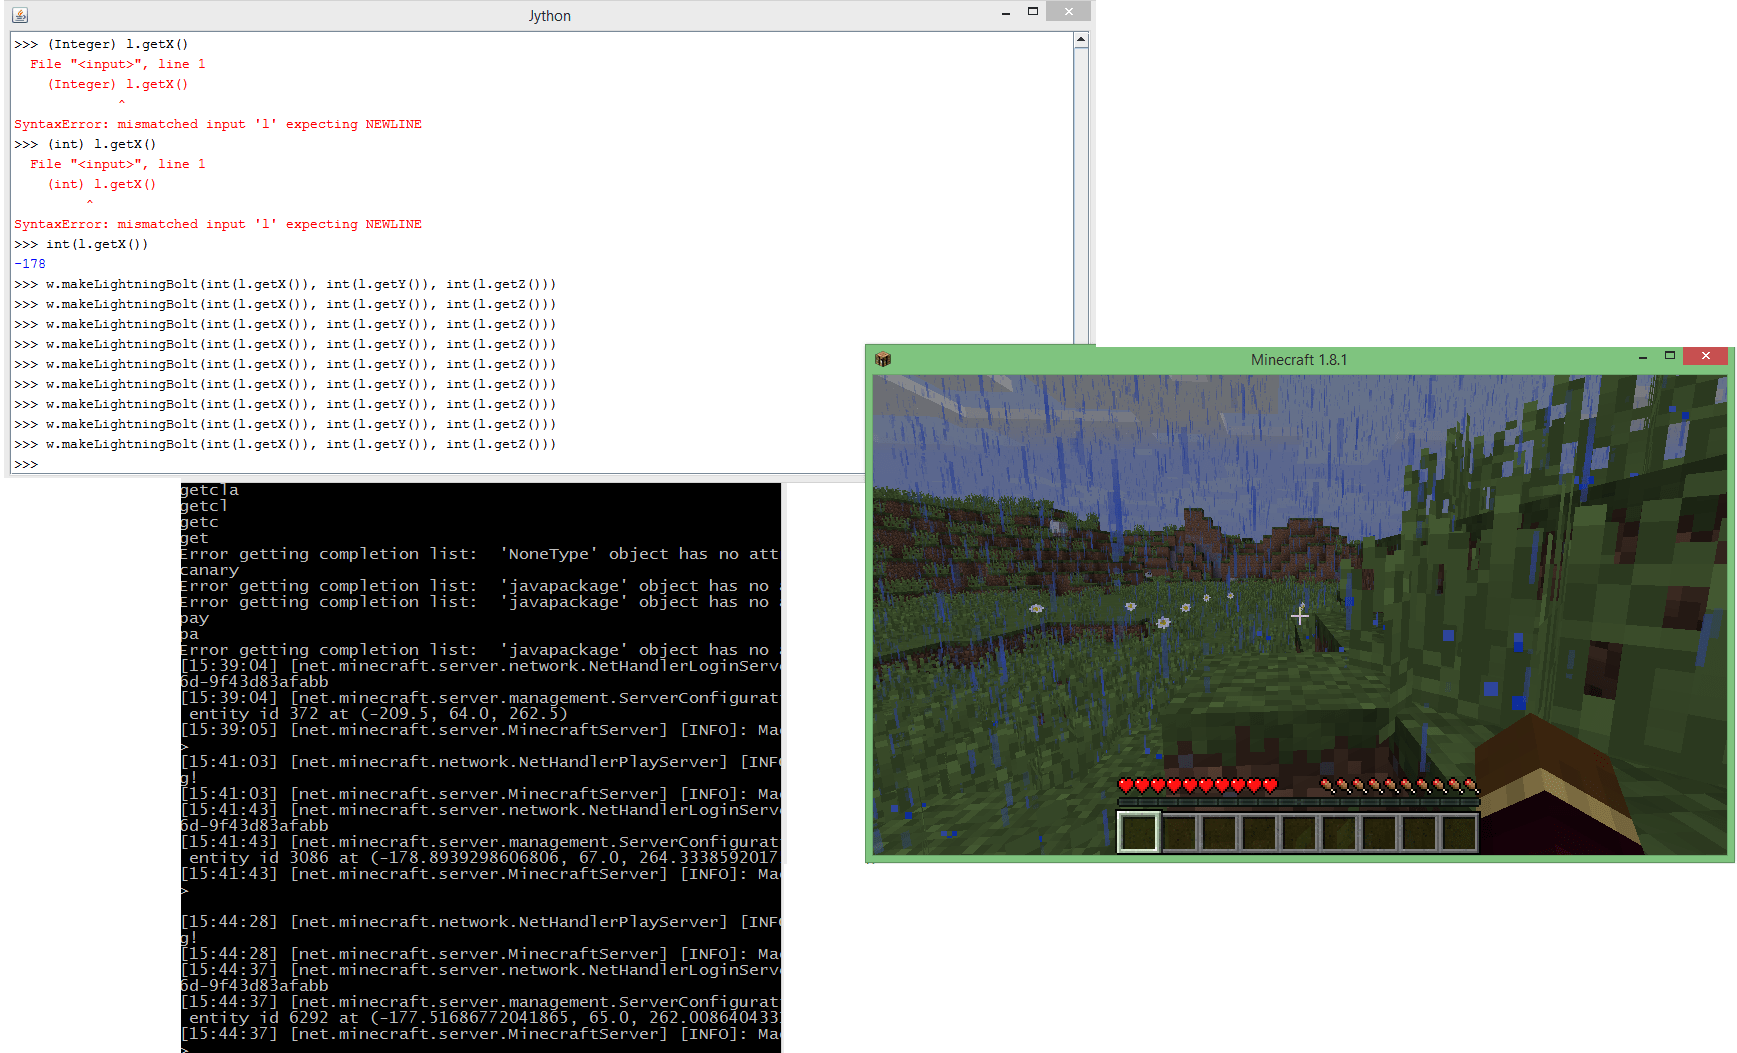Click the Jython scrollbar up arrow

coord(1081,40)
